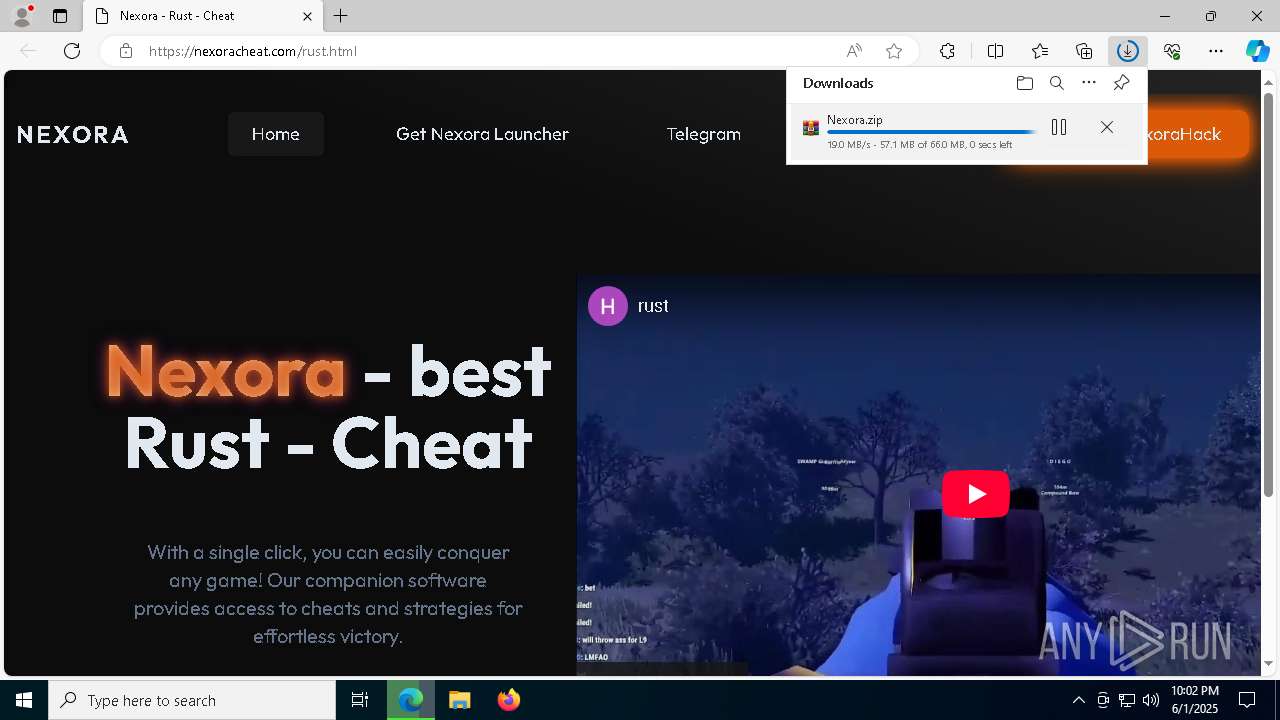Image resolution: width=1280 pixels, height=720 pixels.
Task: Open the Telegram nav link
Action: [704, 134]
